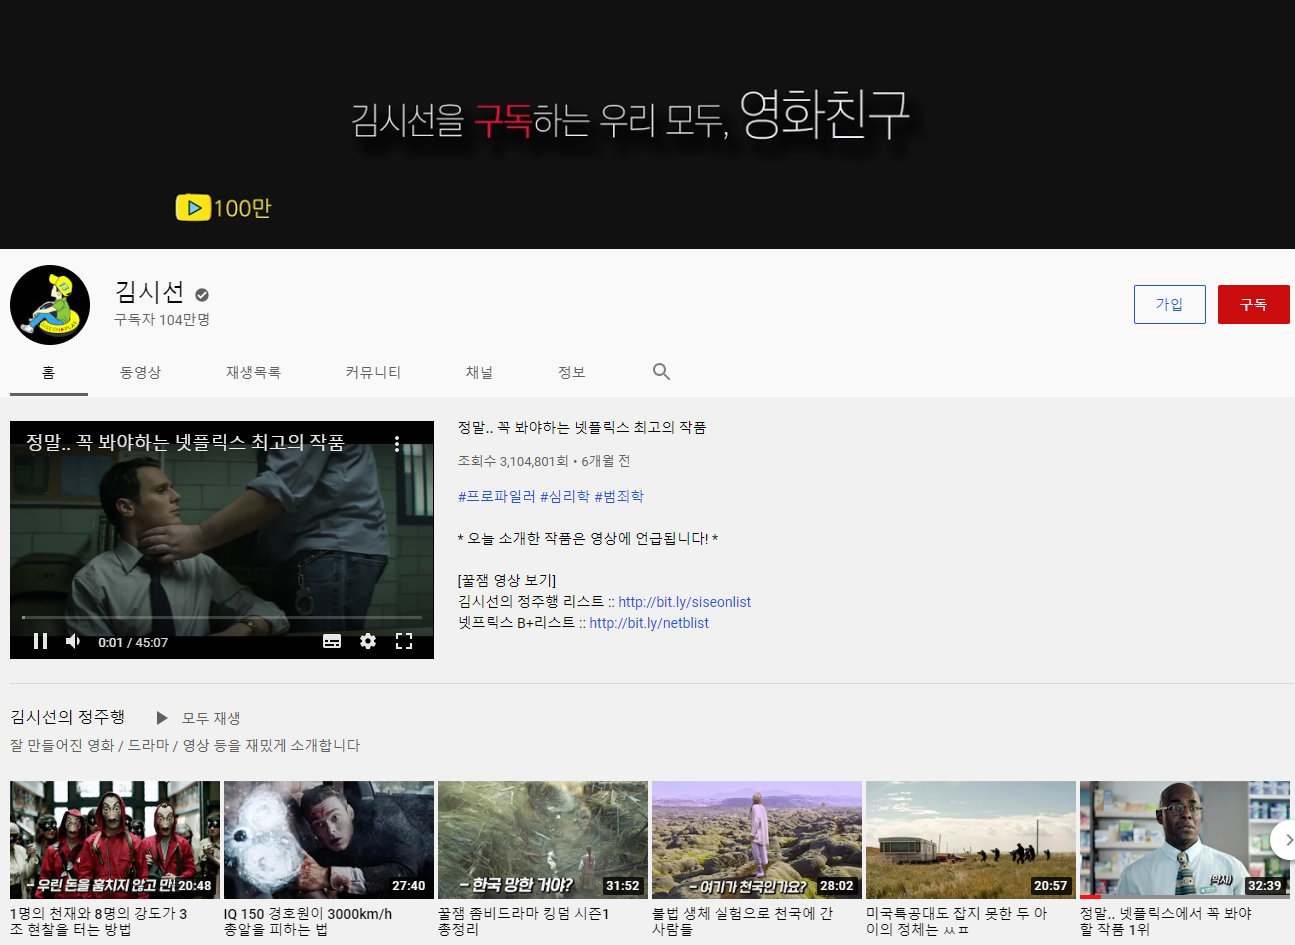This screenshot has height=945, width=1295.
Task: Click the #범죄학 hashtag
Action: click(x=619, y=496)
